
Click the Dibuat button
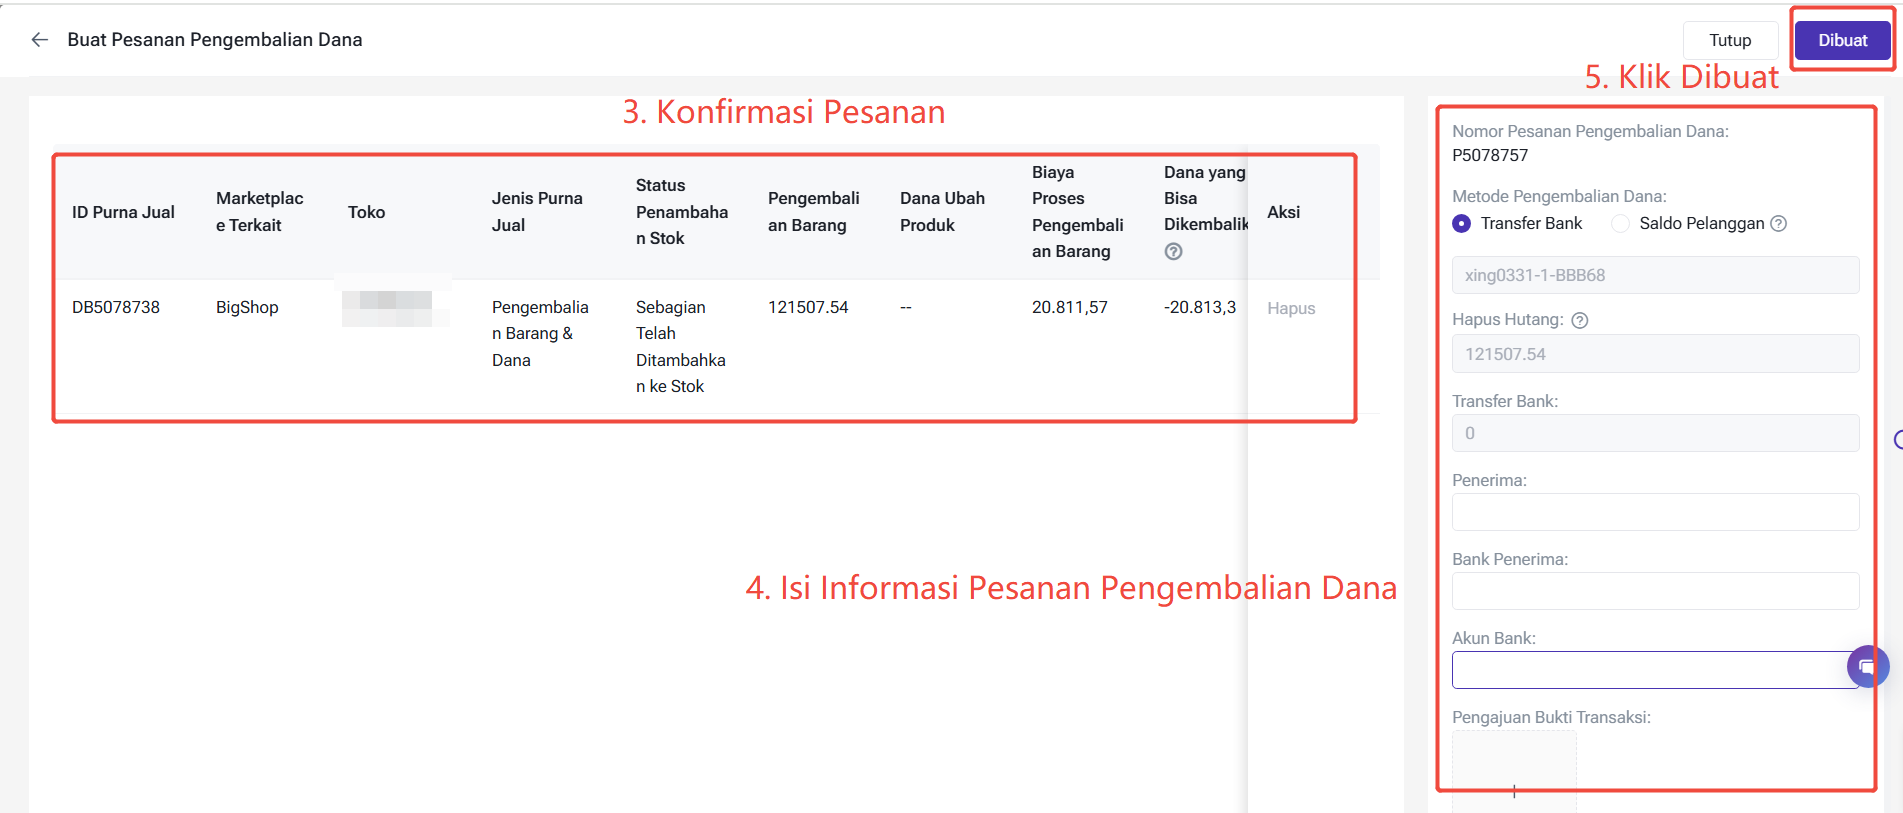(x=1842, y=40)
